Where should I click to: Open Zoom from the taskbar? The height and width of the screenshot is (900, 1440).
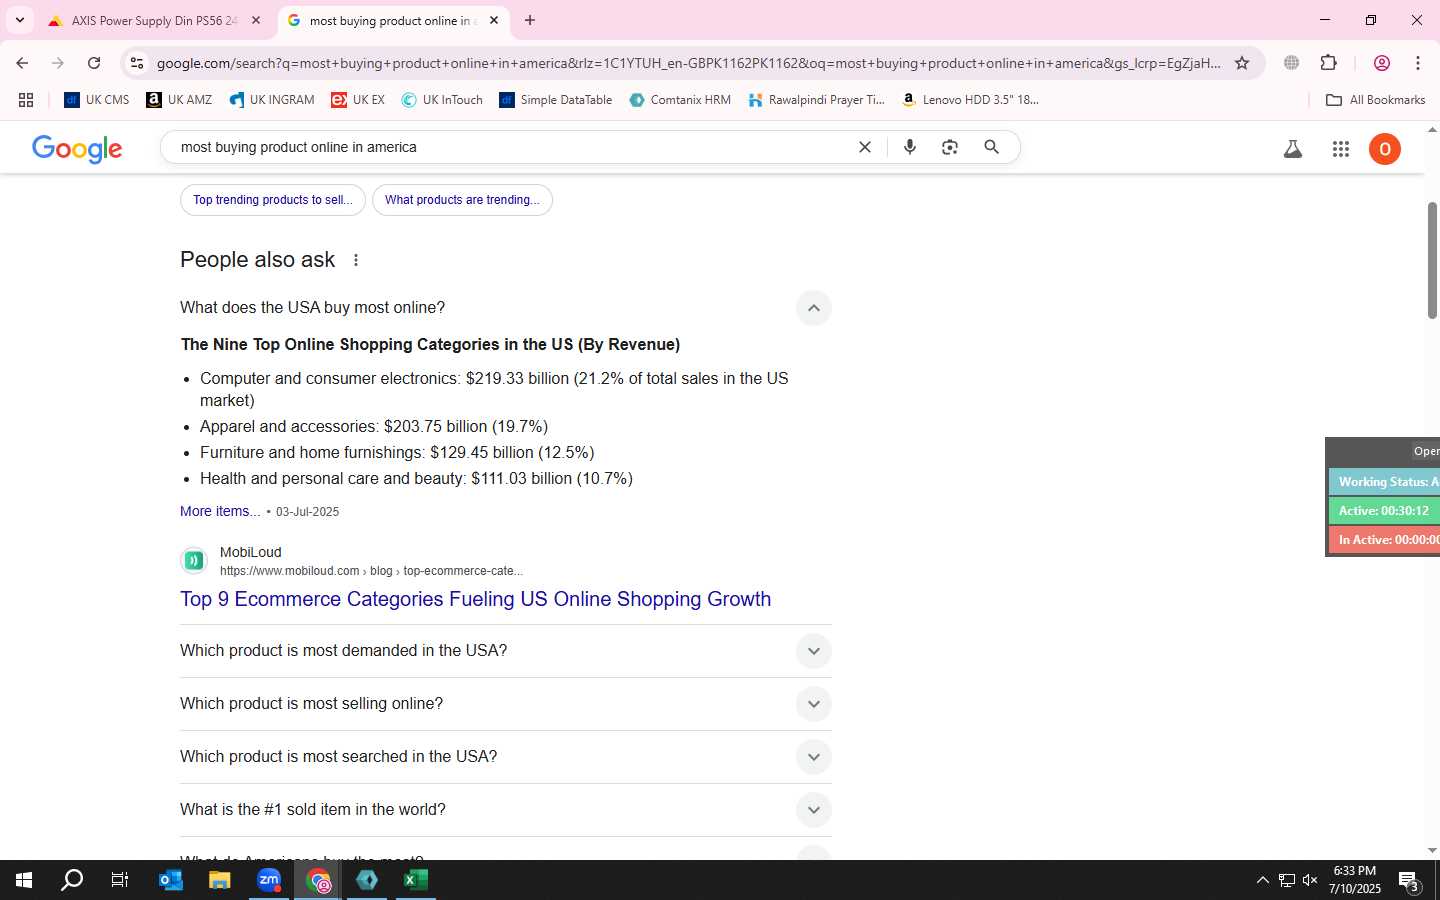point(269,880)
